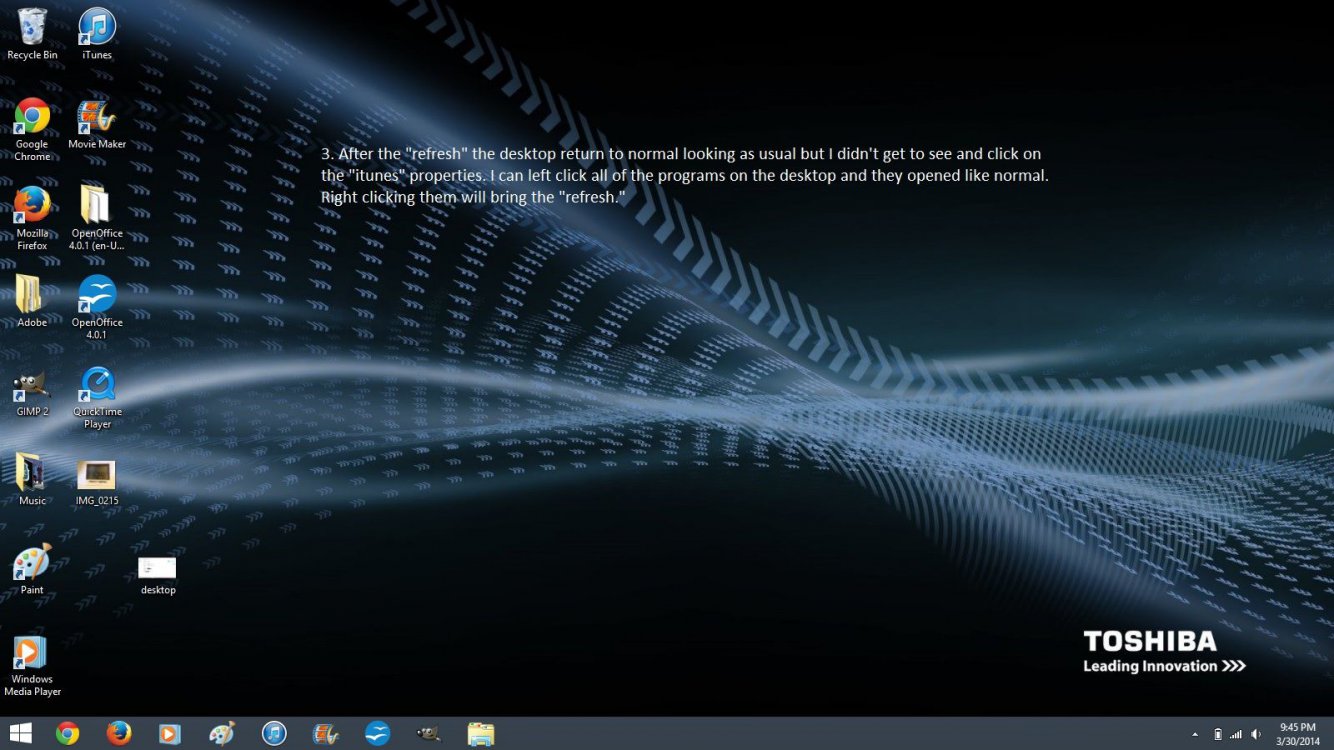The image size is (1334, 750).
Task: Click the Google Chrome desktop icon
Action: (x=32, y=118)
